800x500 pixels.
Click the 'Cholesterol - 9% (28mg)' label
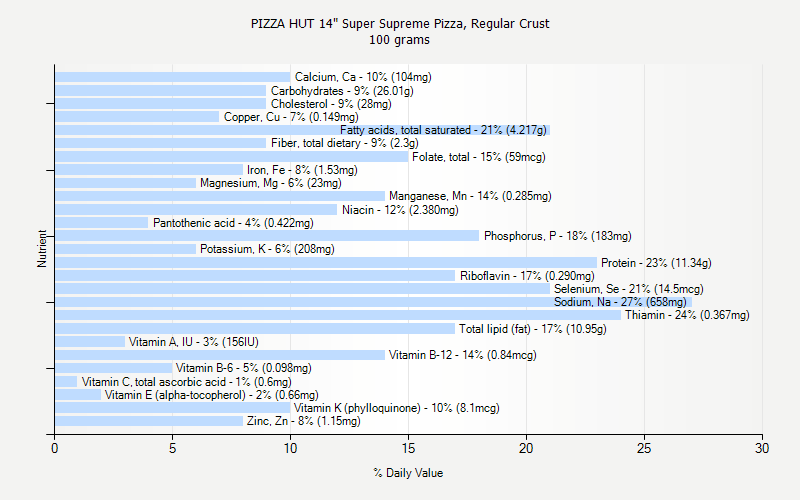tap(331, 104)
